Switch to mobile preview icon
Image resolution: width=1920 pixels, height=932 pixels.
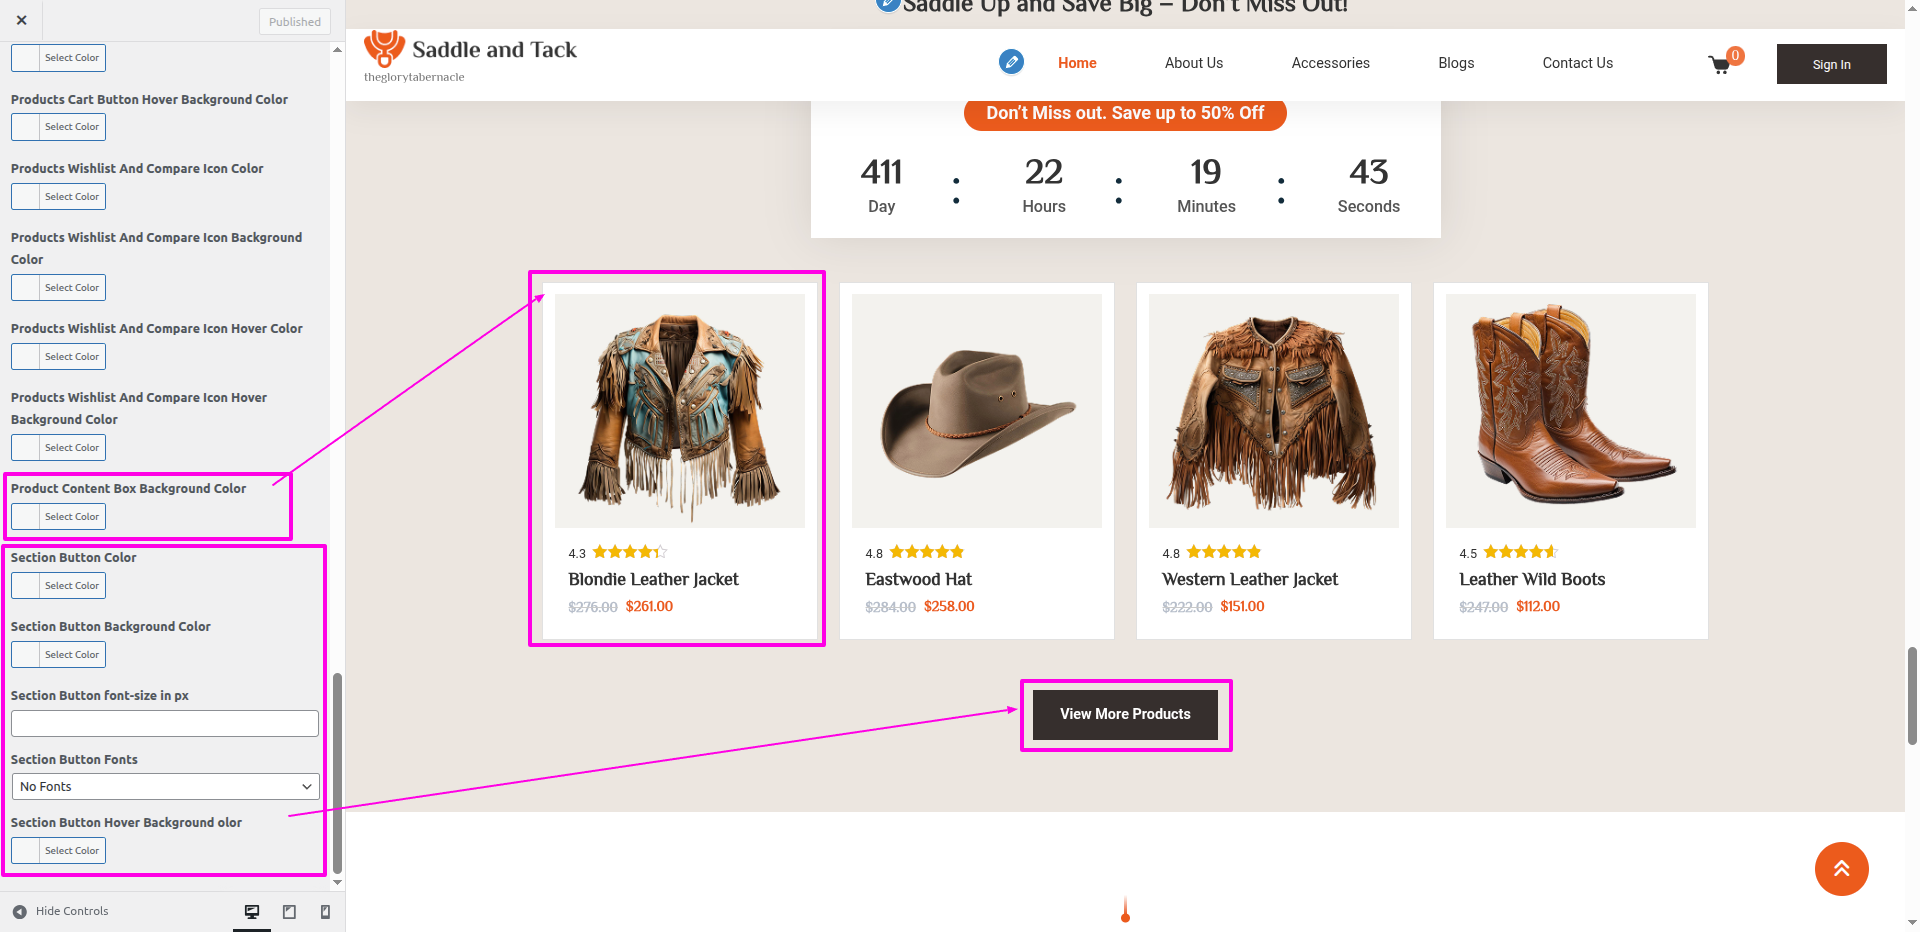[x=325, y=912]
